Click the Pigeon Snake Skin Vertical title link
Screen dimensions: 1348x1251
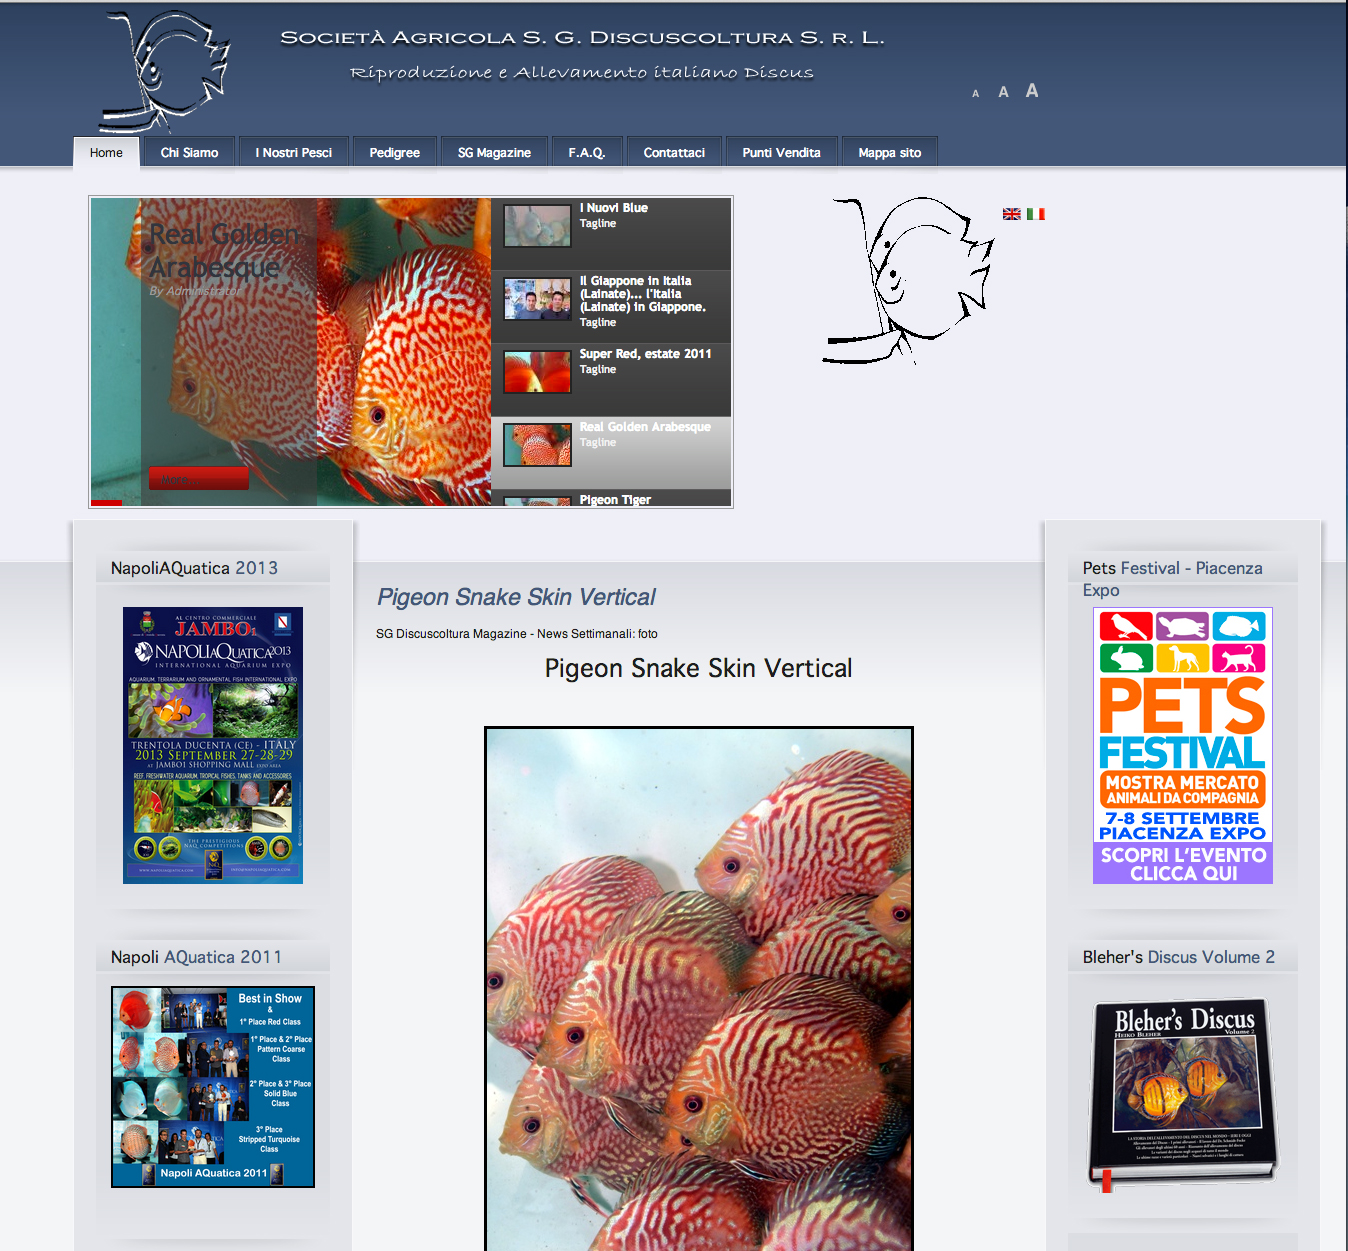[x=516, y=597]
